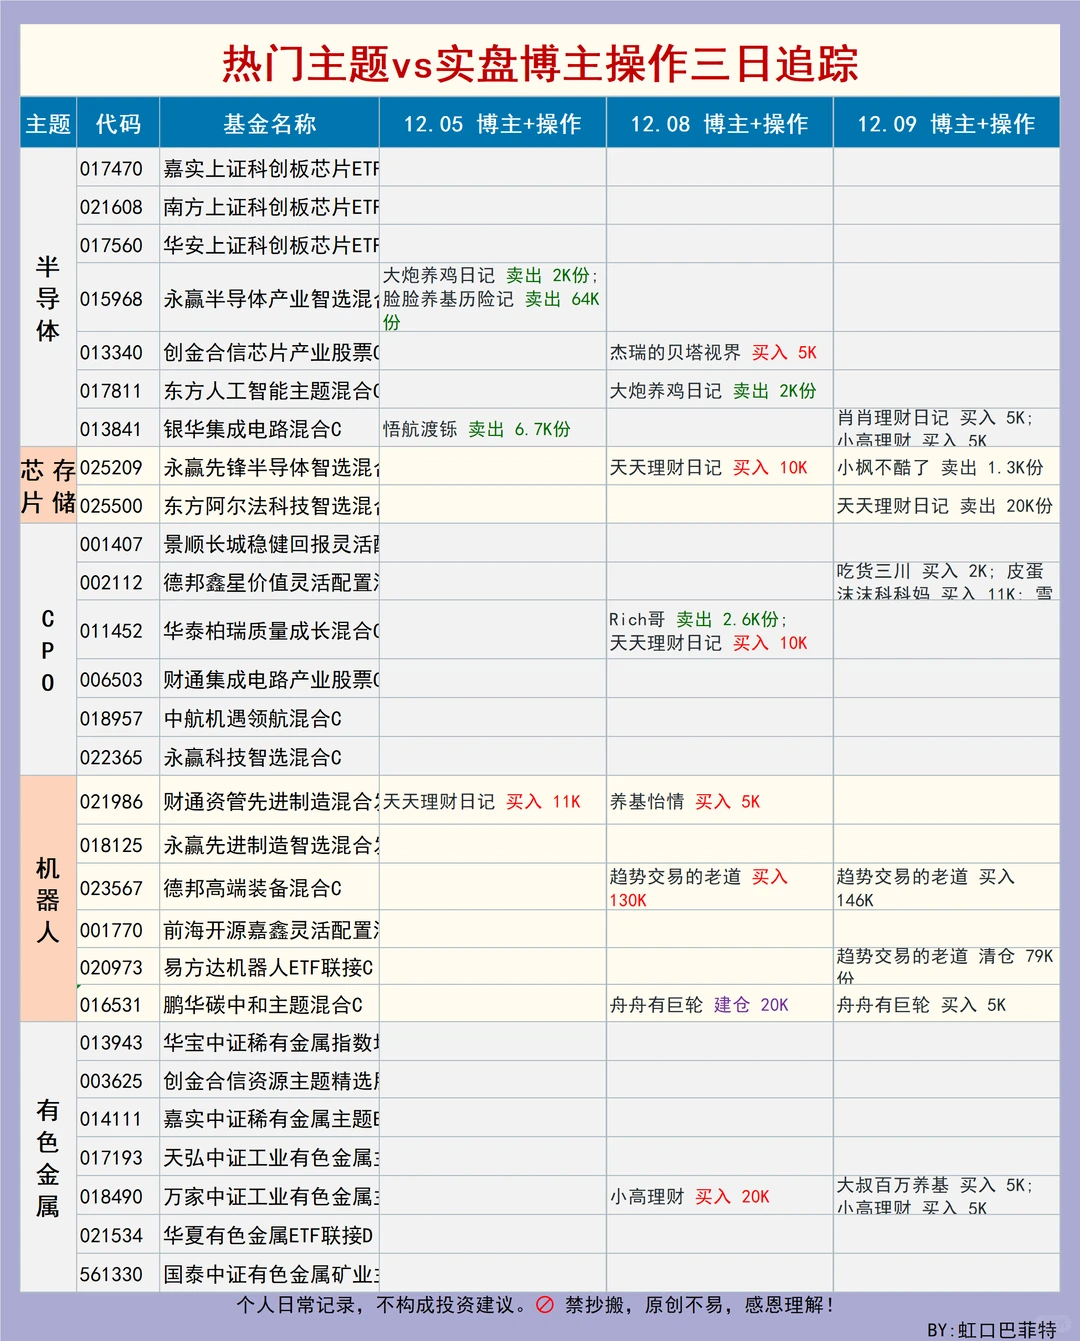Click the 基金名称 column header
This screenshot has width=1080, height=1341.
click(270, 122)
